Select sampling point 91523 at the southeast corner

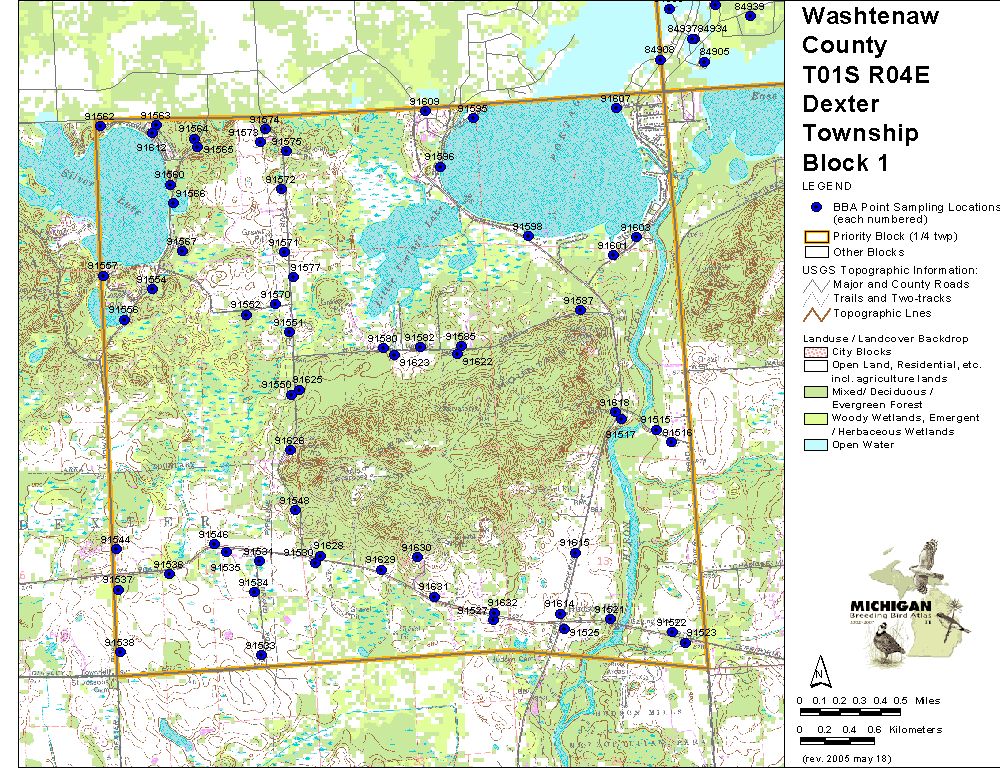pos(685,642)
